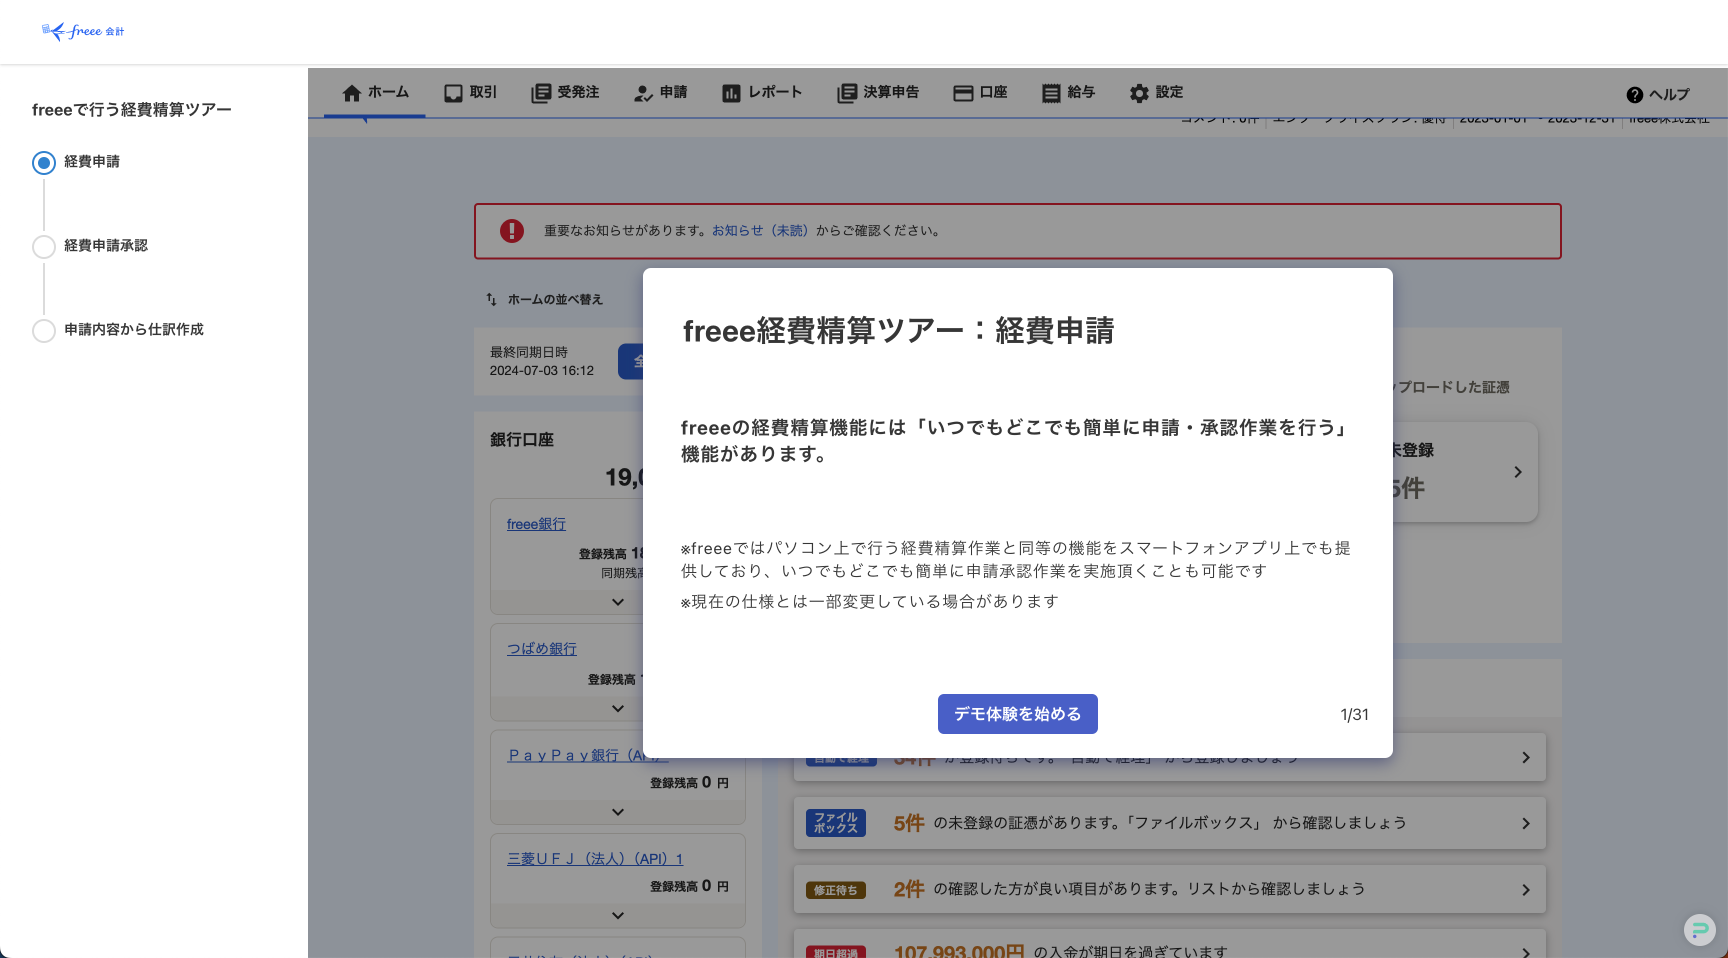
Task: Click the dialog title freee経費精算ツアー：経費申請
Action: point(898,331)
